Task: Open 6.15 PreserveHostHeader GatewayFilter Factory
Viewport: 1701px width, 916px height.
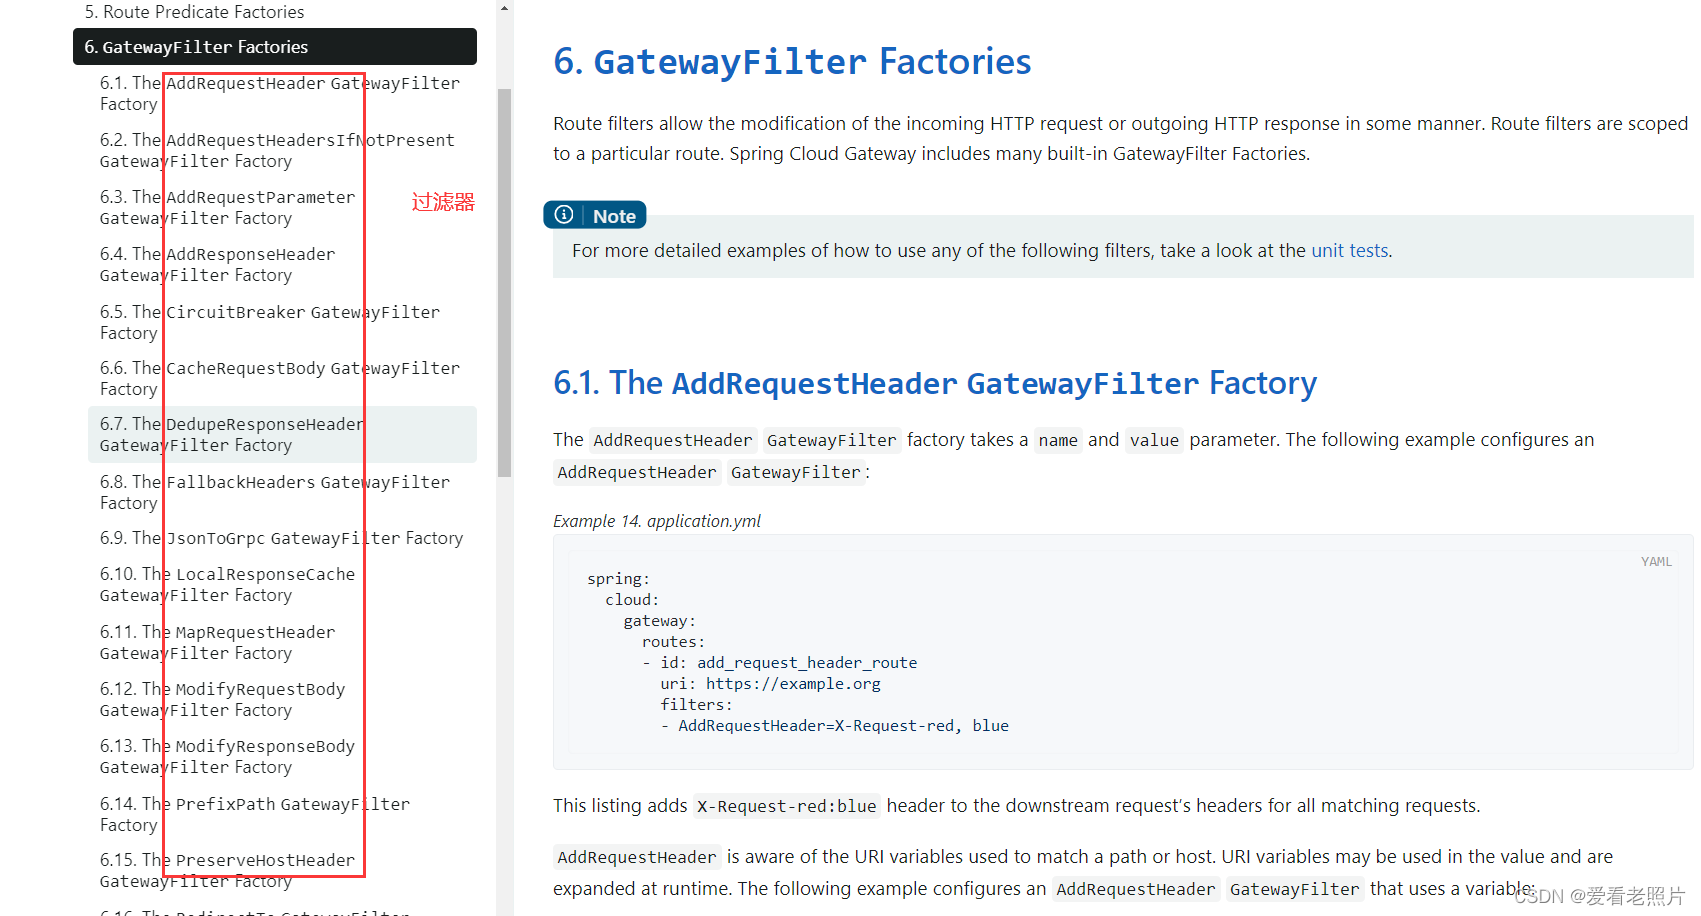Action: point(227,870)
